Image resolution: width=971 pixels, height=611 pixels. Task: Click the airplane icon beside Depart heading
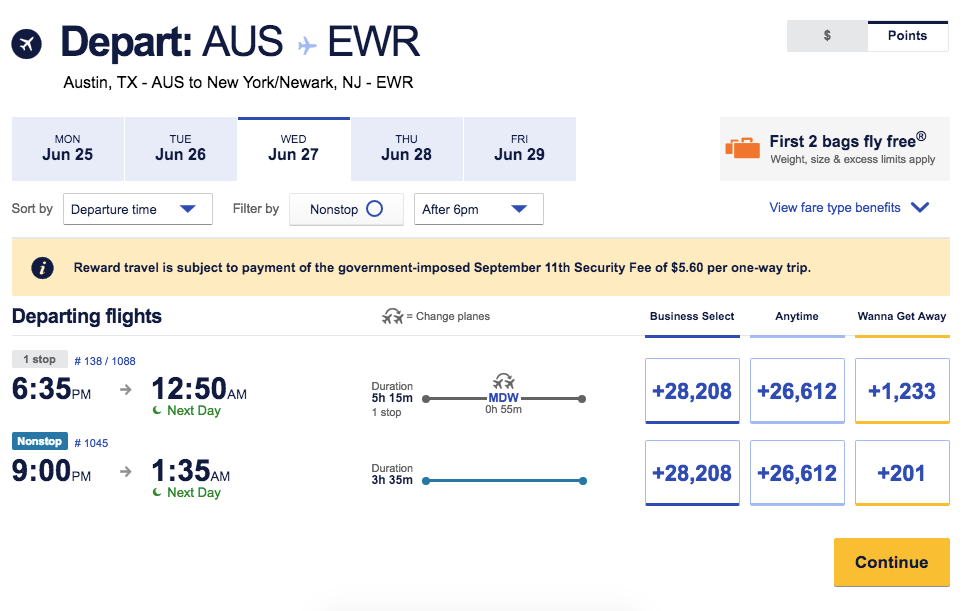point(27,44)
